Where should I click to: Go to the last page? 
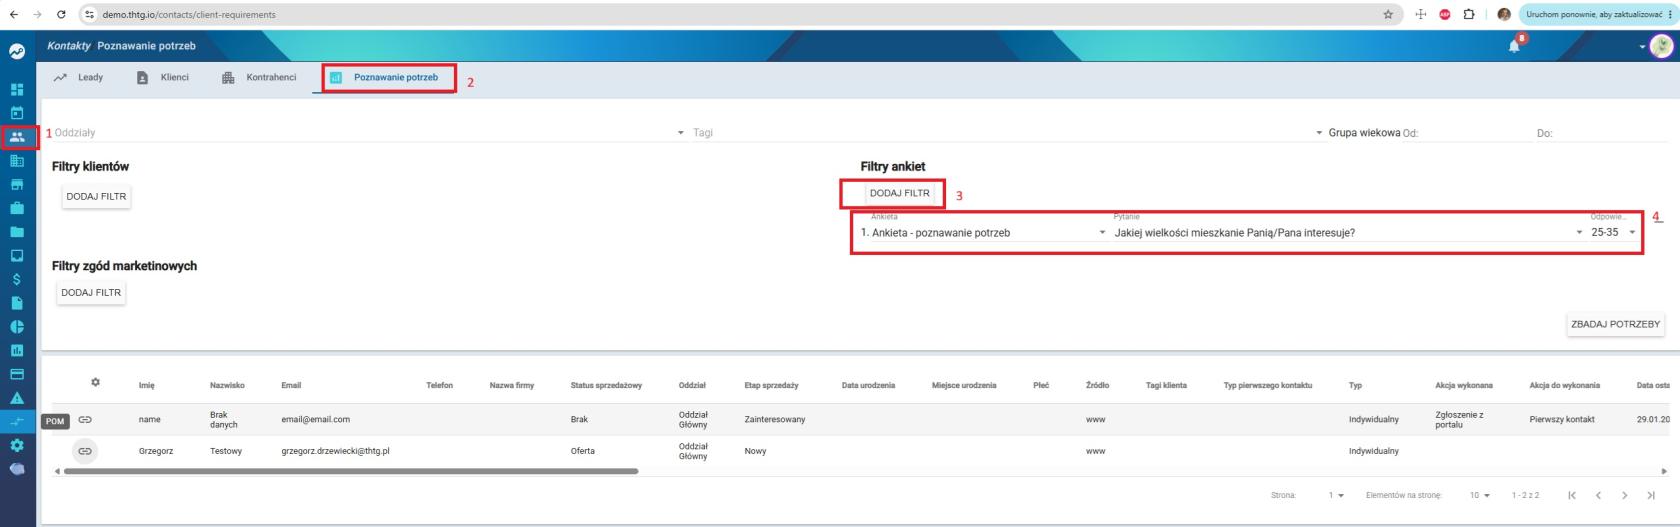1651,495
